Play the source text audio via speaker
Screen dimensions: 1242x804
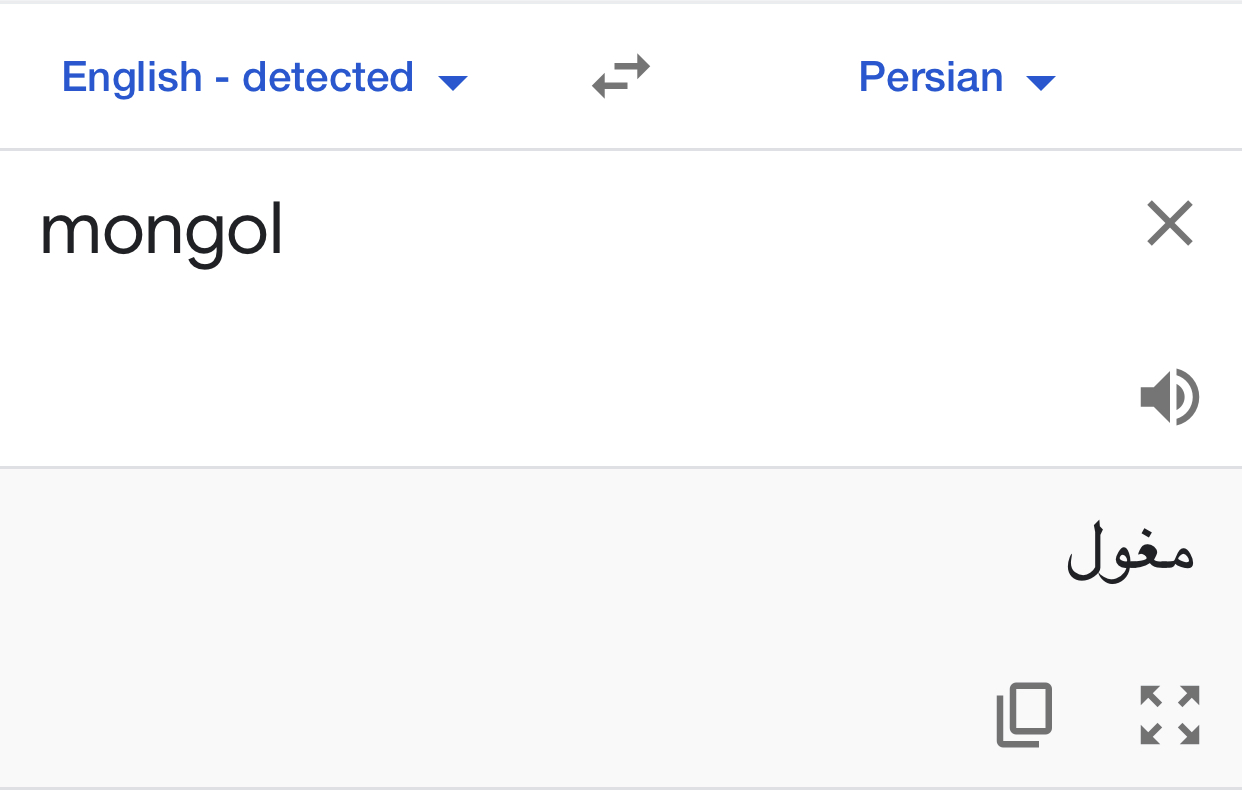pos(1169,397)
